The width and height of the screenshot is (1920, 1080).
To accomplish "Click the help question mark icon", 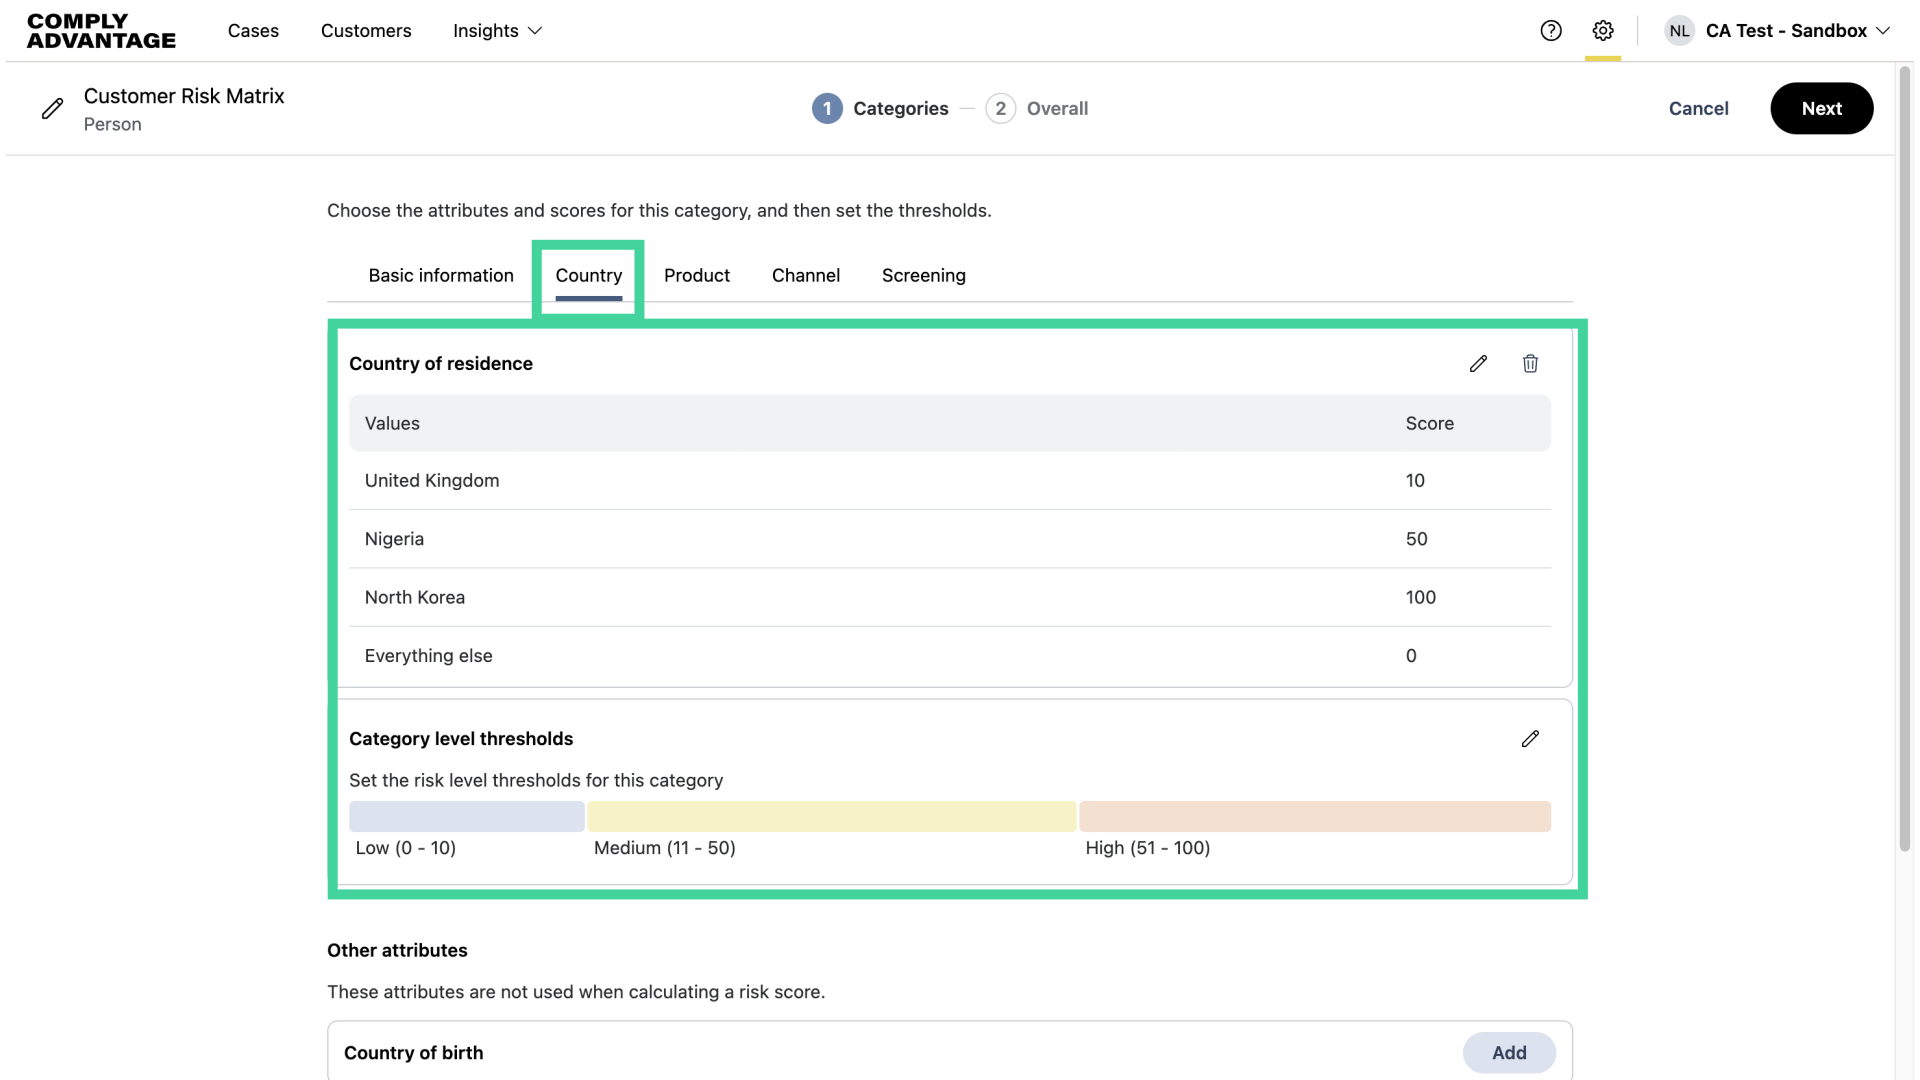I will pyautogui.click(x=1551, y=30).
